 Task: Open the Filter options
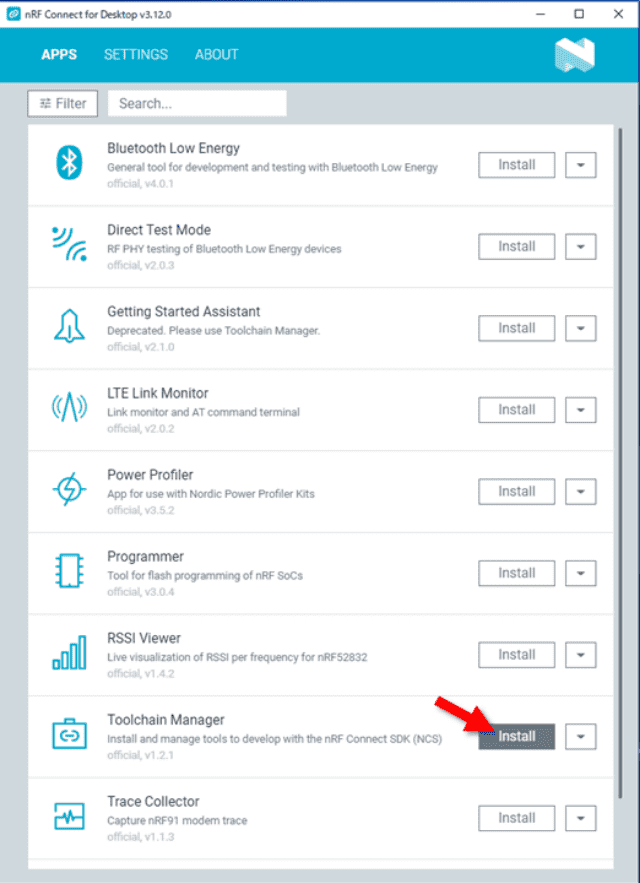pyautogui.click(x=62, y=103)
